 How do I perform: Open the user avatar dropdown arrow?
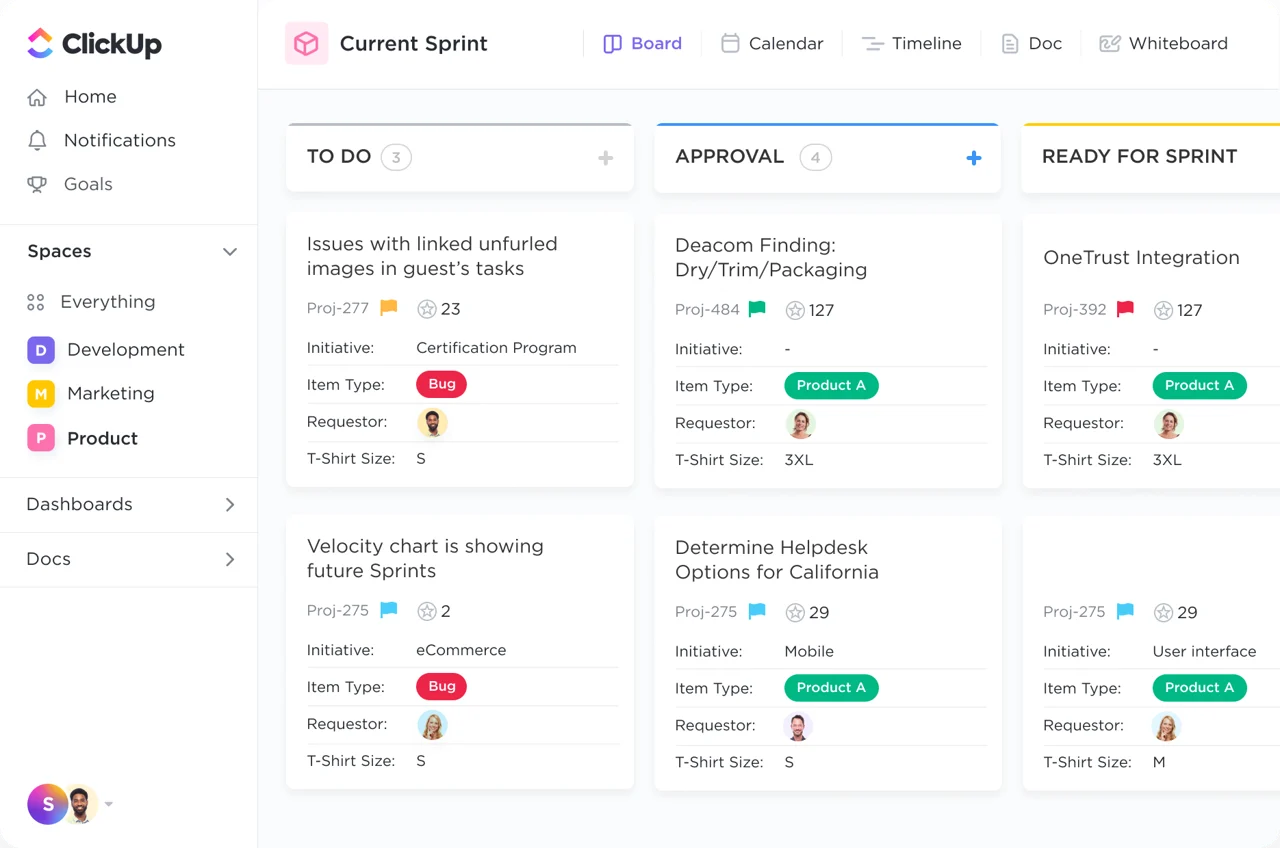[x=109, y=804]
